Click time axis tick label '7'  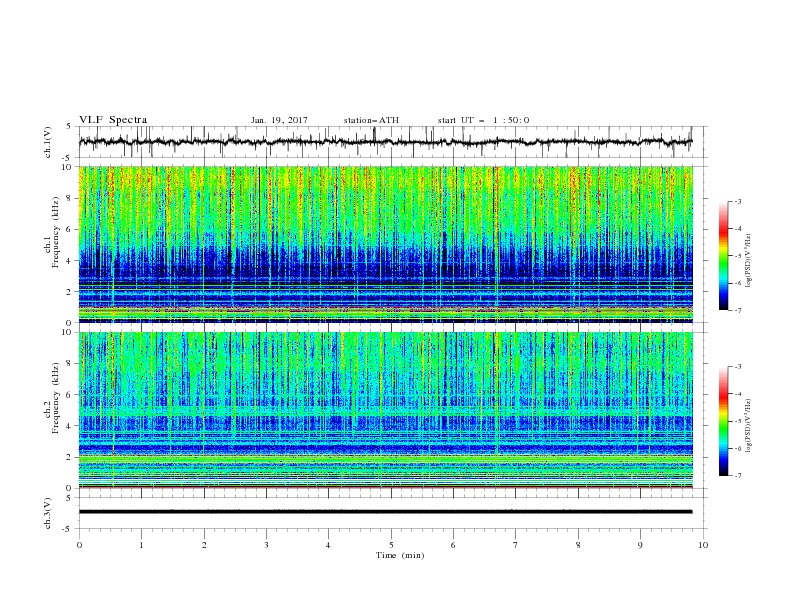tap(516, 545)
